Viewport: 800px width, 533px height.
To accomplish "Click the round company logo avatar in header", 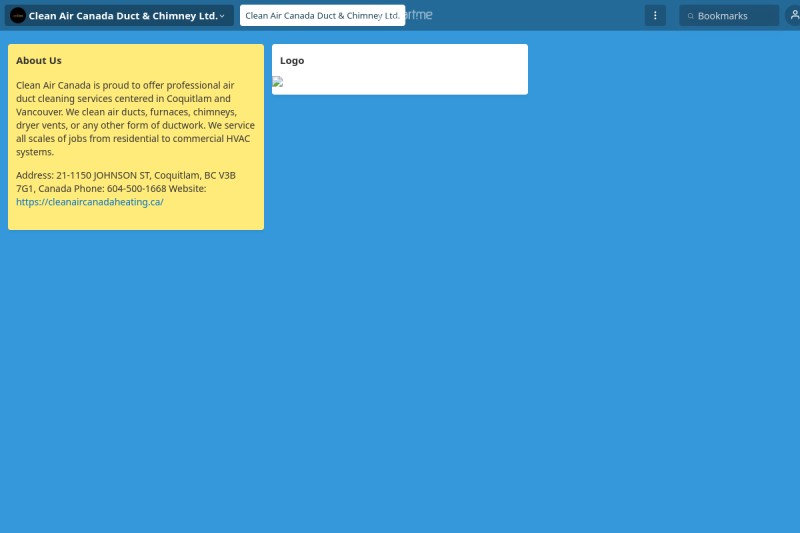I will point(18,16).
